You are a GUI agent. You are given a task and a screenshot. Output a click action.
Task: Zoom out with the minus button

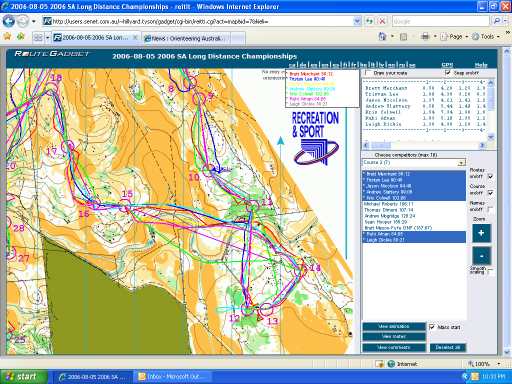tap(481, 256)
